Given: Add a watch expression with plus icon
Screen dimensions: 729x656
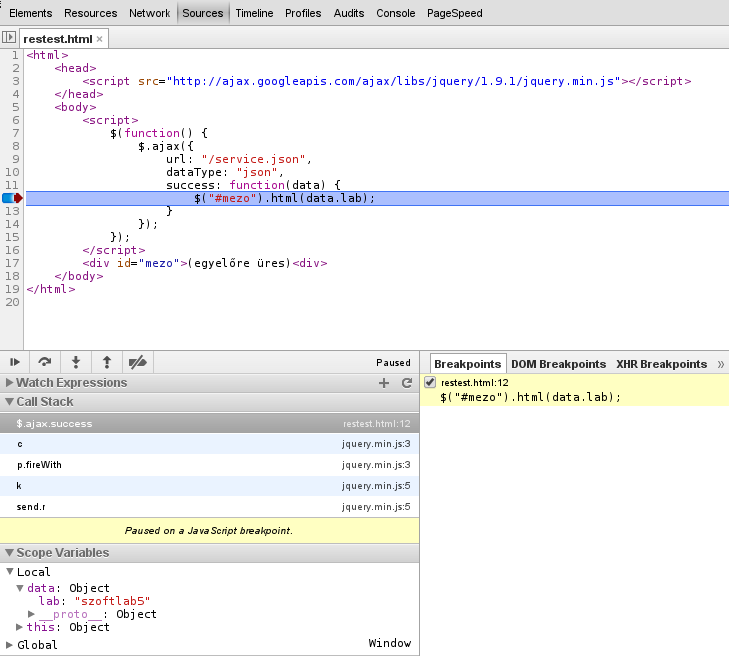Looking at the screenshot, I should [x=384, y=383].
